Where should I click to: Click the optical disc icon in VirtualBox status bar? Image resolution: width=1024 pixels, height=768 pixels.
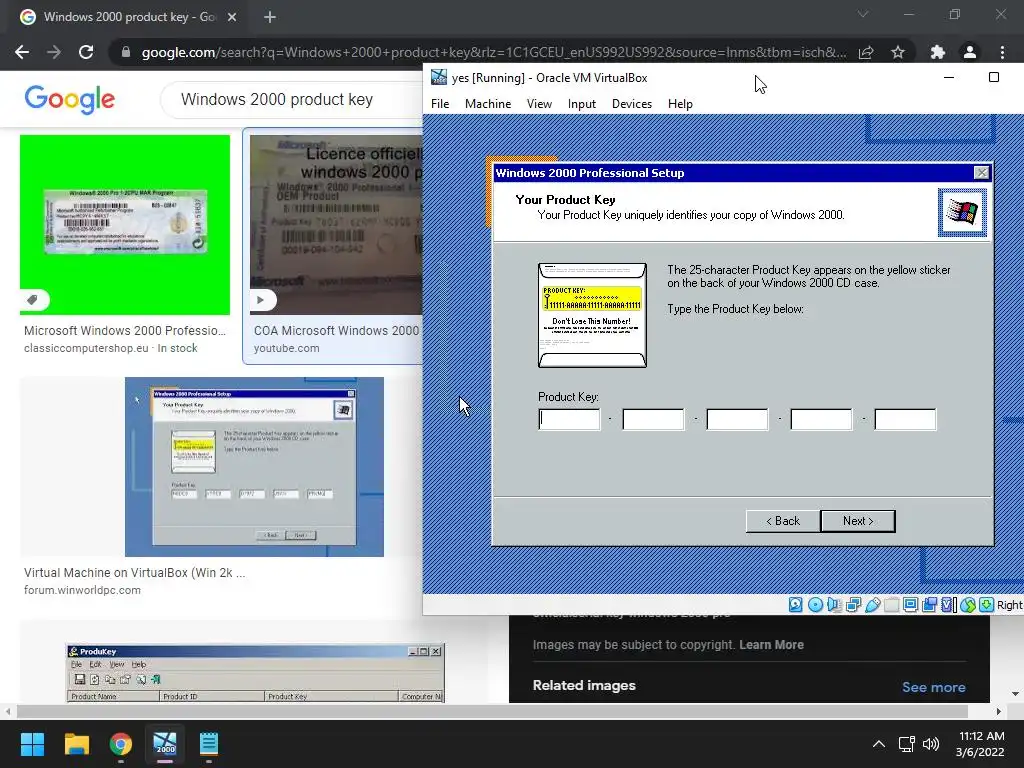click(815, 605)
